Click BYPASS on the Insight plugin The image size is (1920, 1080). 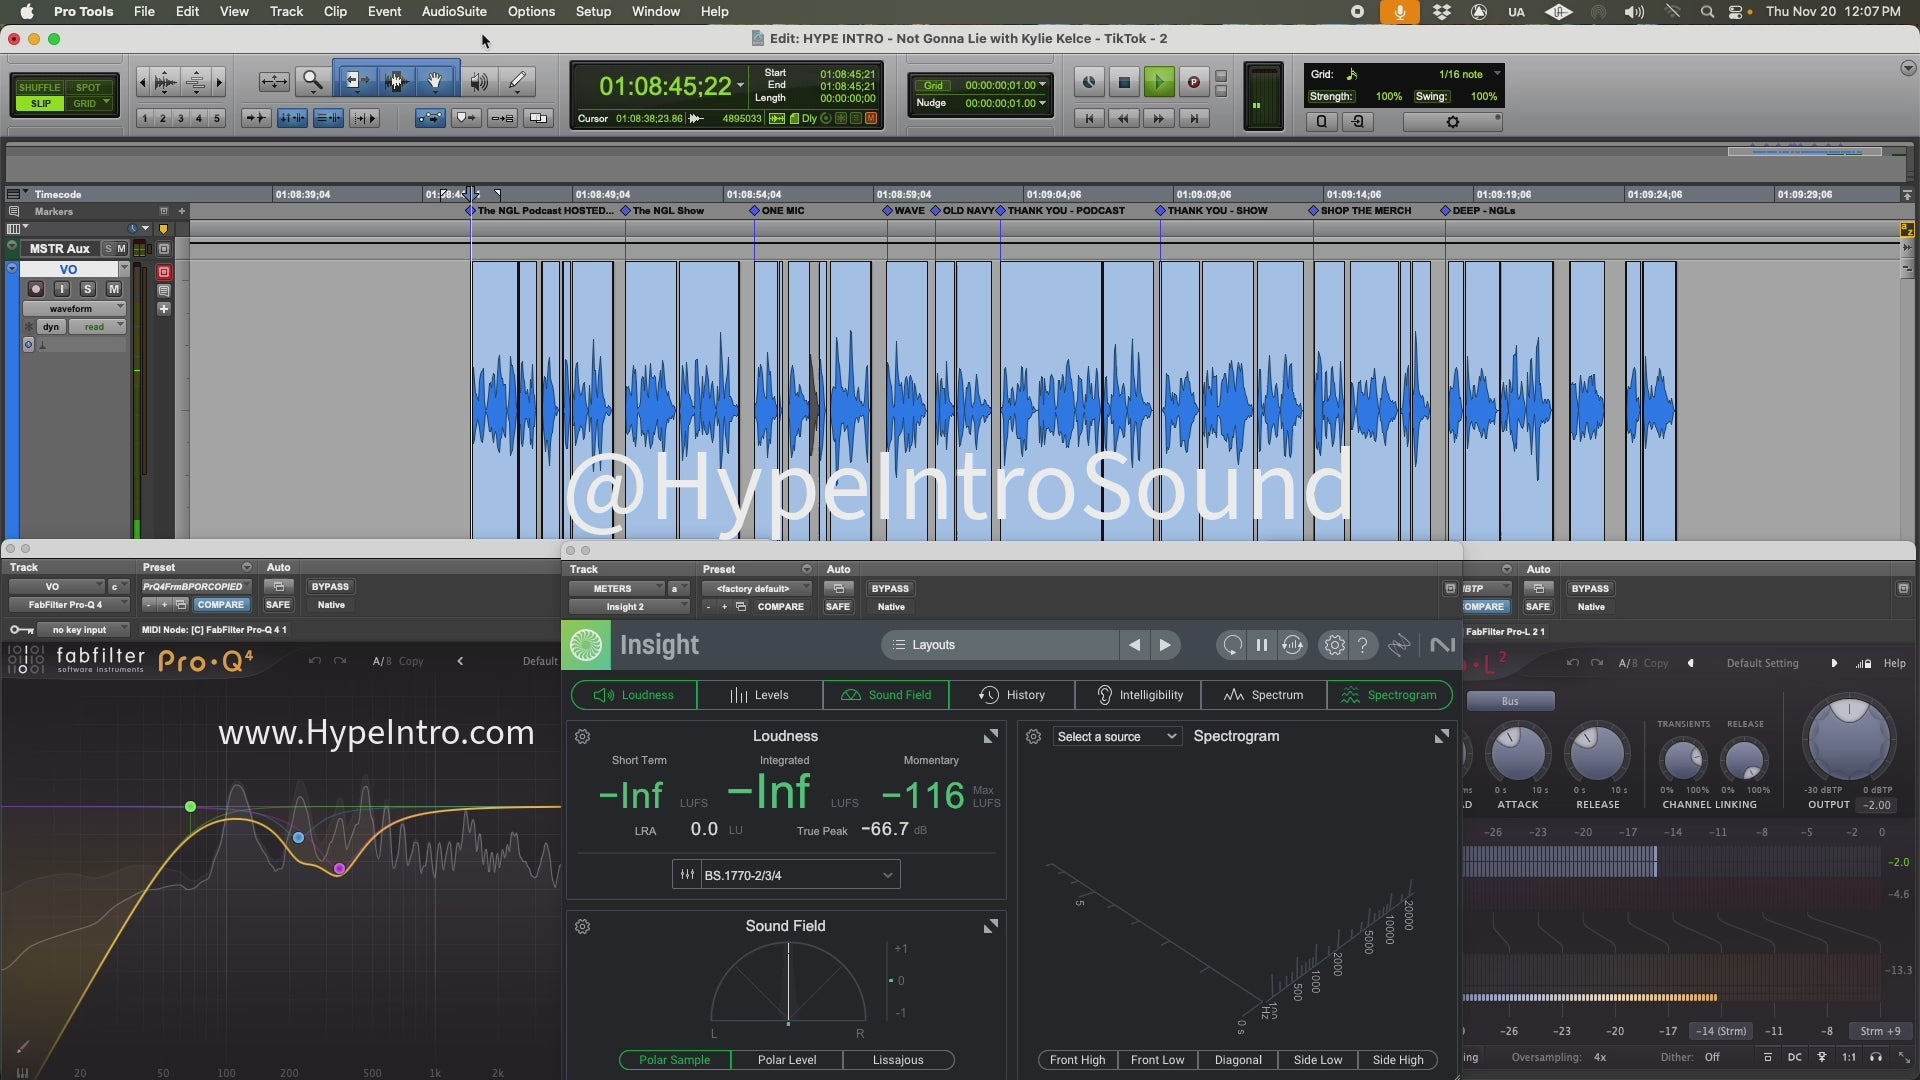pyautogui.click(x=889, y=589)
